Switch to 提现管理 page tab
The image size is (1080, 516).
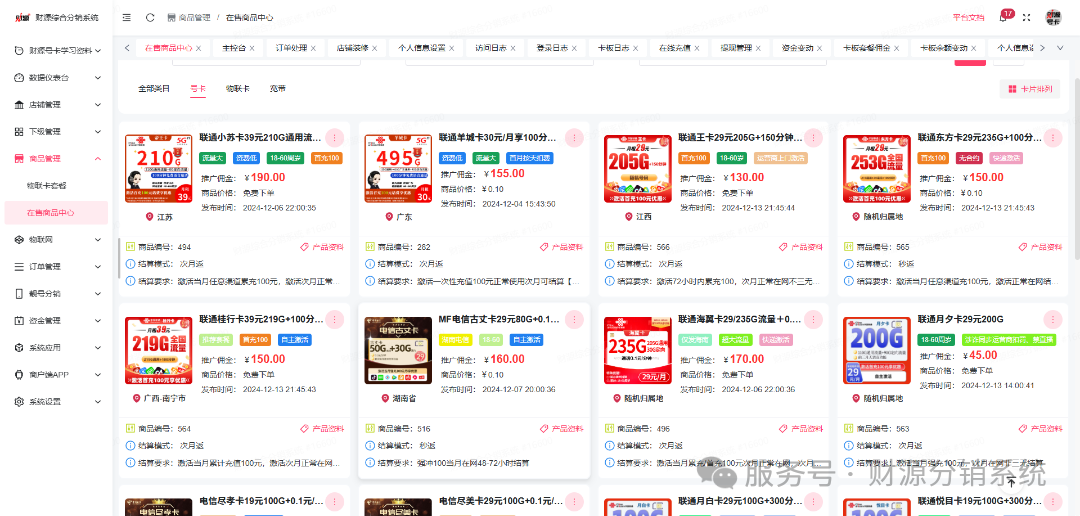tap(737, 48)
